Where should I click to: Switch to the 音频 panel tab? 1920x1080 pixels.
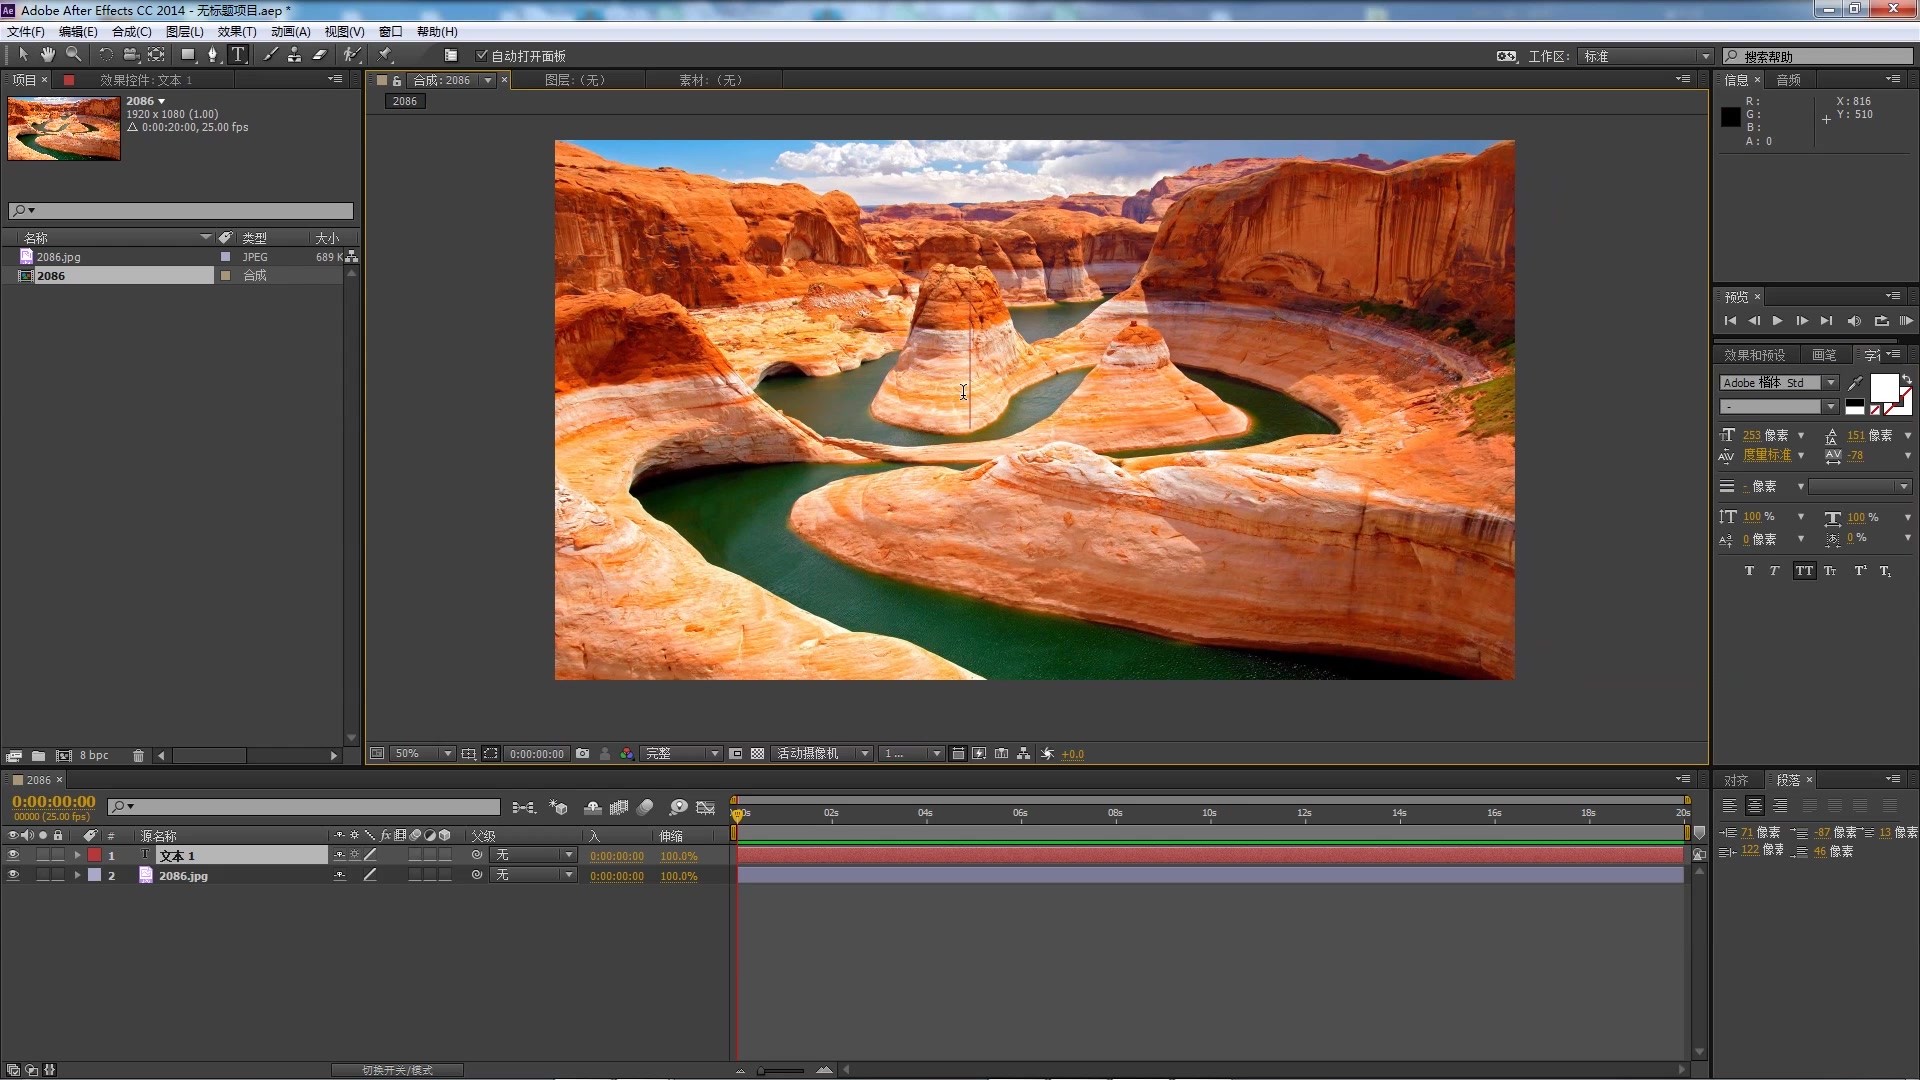[1788, 80]
